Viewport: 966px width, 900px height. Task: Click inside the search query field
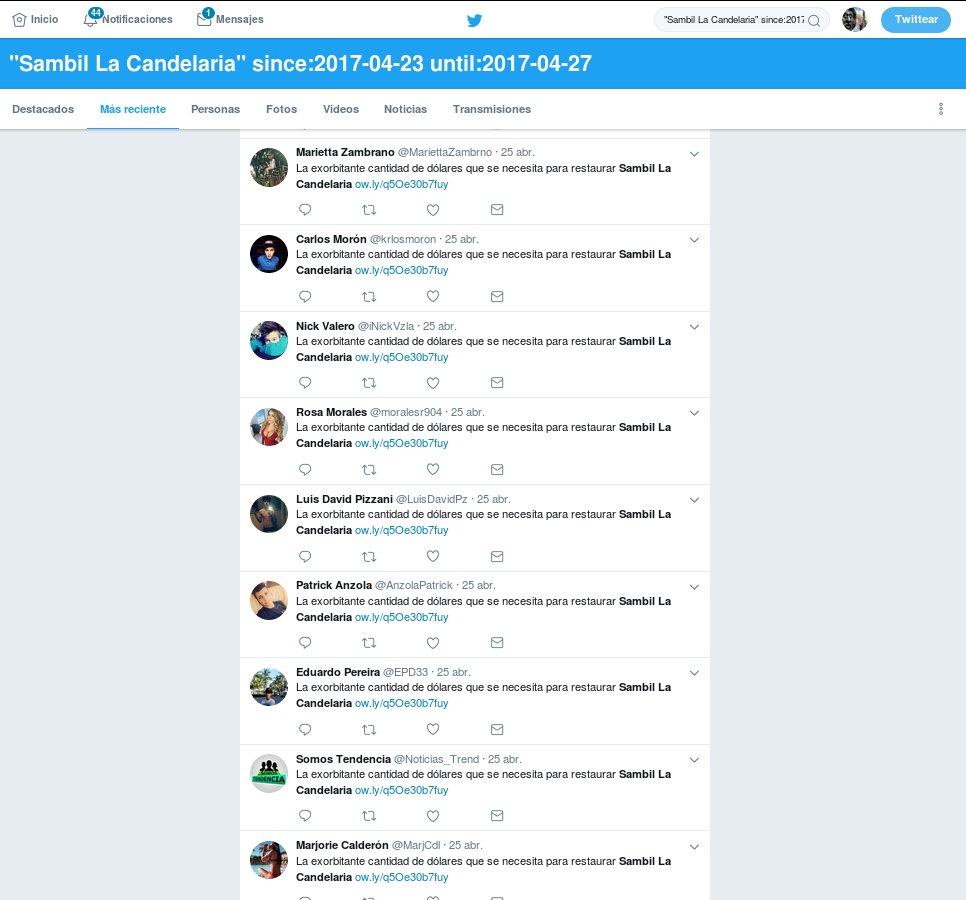tap(732, 20)
